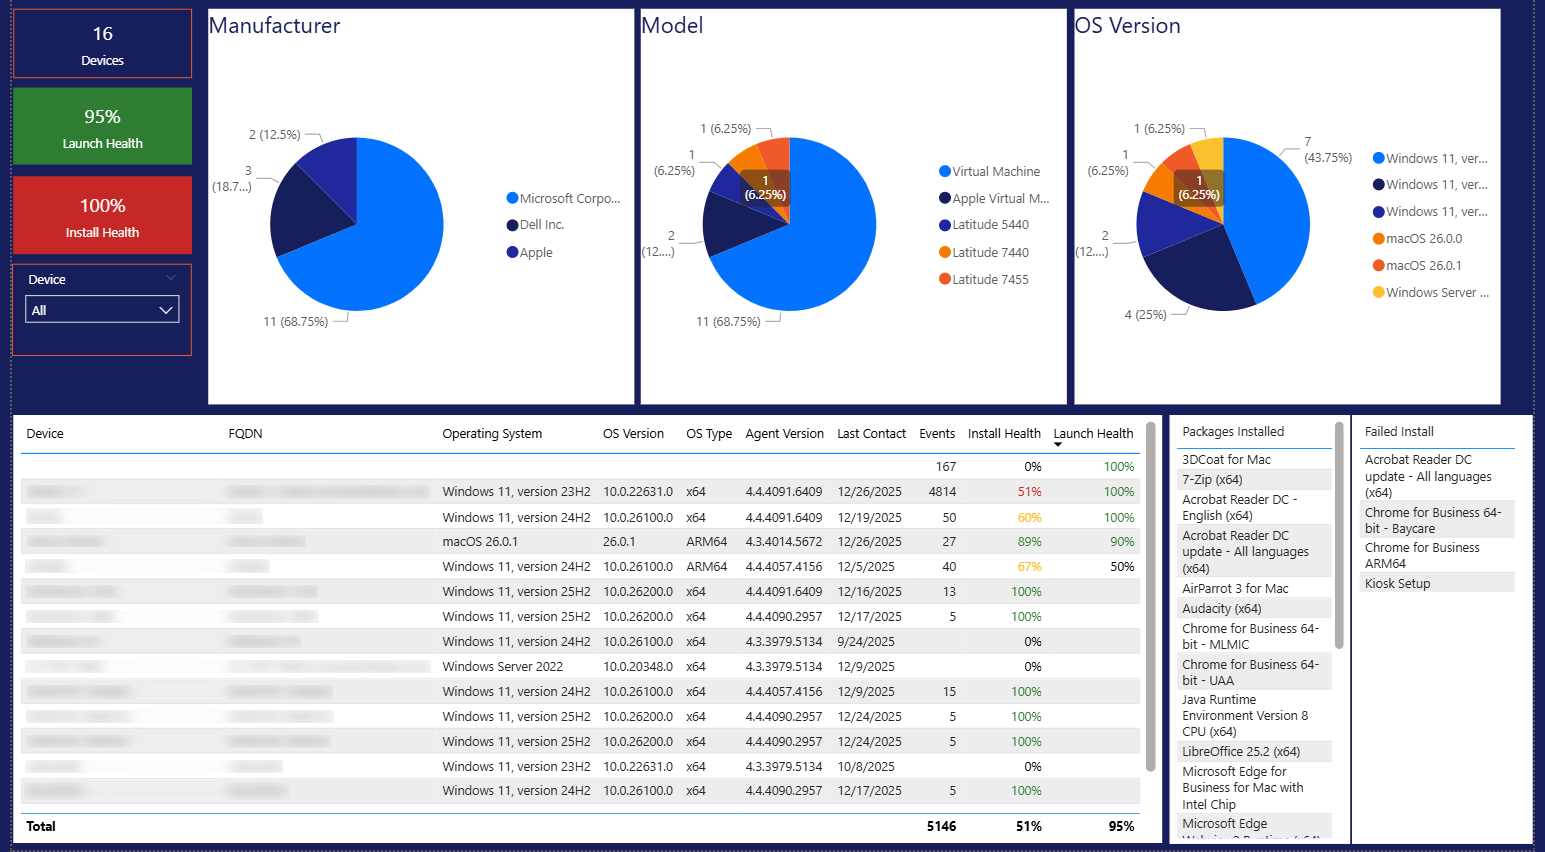Click the Dell Inc. legend marker

(x=512, y=226)
